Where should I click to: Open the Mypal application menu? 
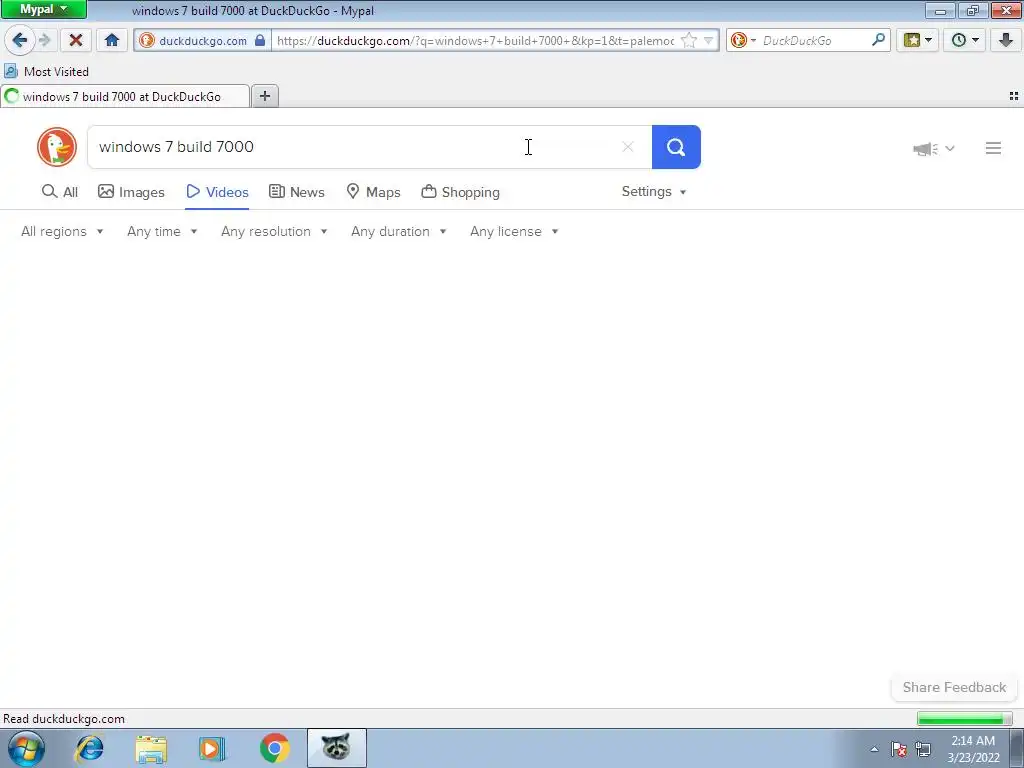[44, 10]
